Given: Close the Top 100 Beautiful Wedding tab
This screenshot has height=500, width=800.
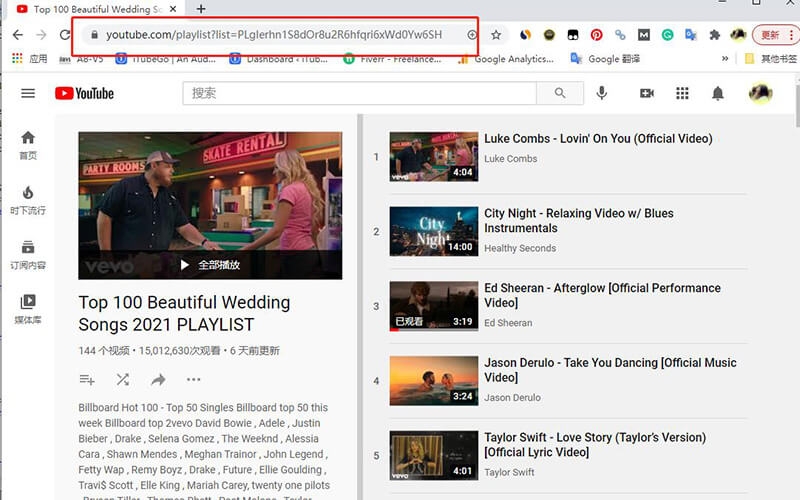Looking at the screenshot, I should 173,9.
